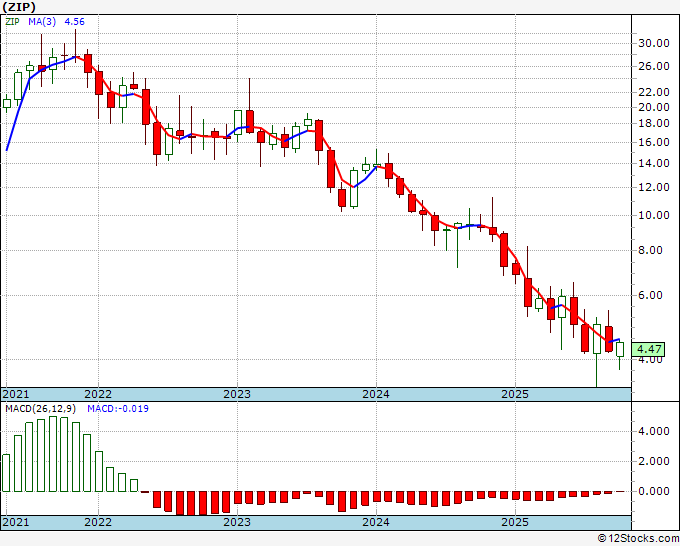The image size is (680, 546).
Task: Click the MACD(26,12,9) indicator label
Action: point(41,409)
